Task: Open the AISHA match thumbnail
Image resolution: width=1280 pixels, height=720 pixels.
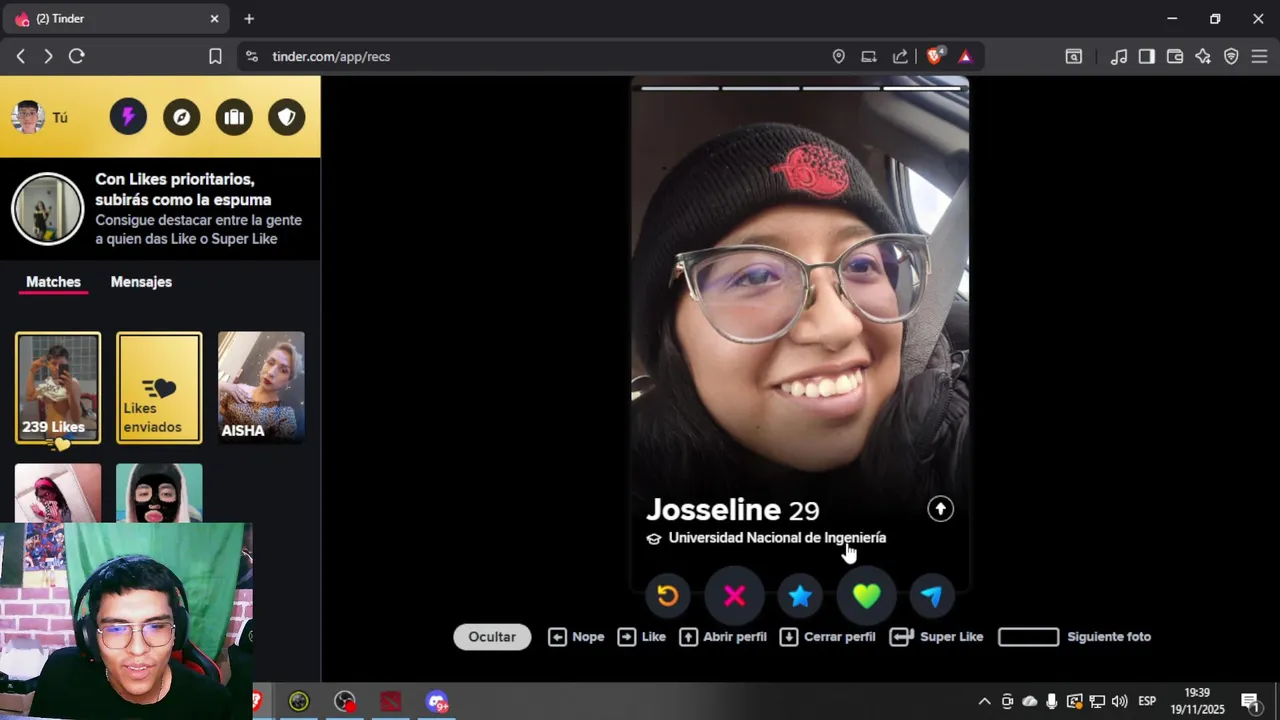Action: click(261, 388)
